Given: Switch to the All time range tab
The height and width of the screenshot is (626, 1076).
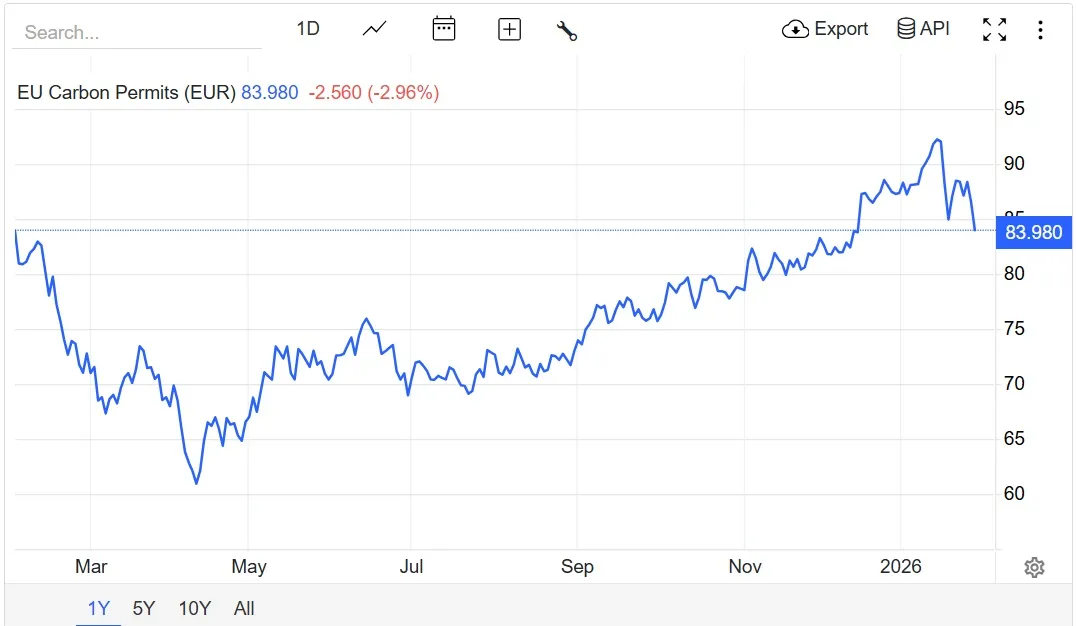Looking at the screenshot, I should pyautogui.click(x=244, y=608).
